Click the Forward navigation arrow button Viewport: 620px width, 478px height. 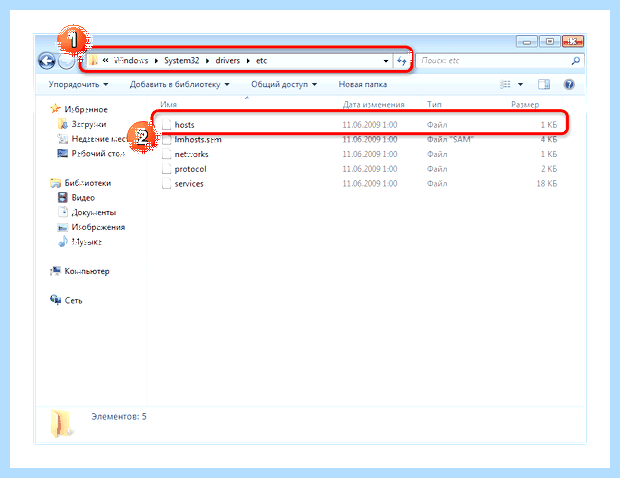coord(66,61)
